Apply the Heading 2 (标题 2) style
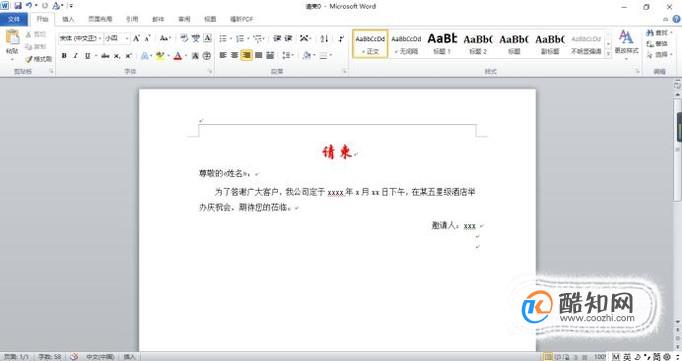This screenshot has width=682, height=361. point(478,44)
